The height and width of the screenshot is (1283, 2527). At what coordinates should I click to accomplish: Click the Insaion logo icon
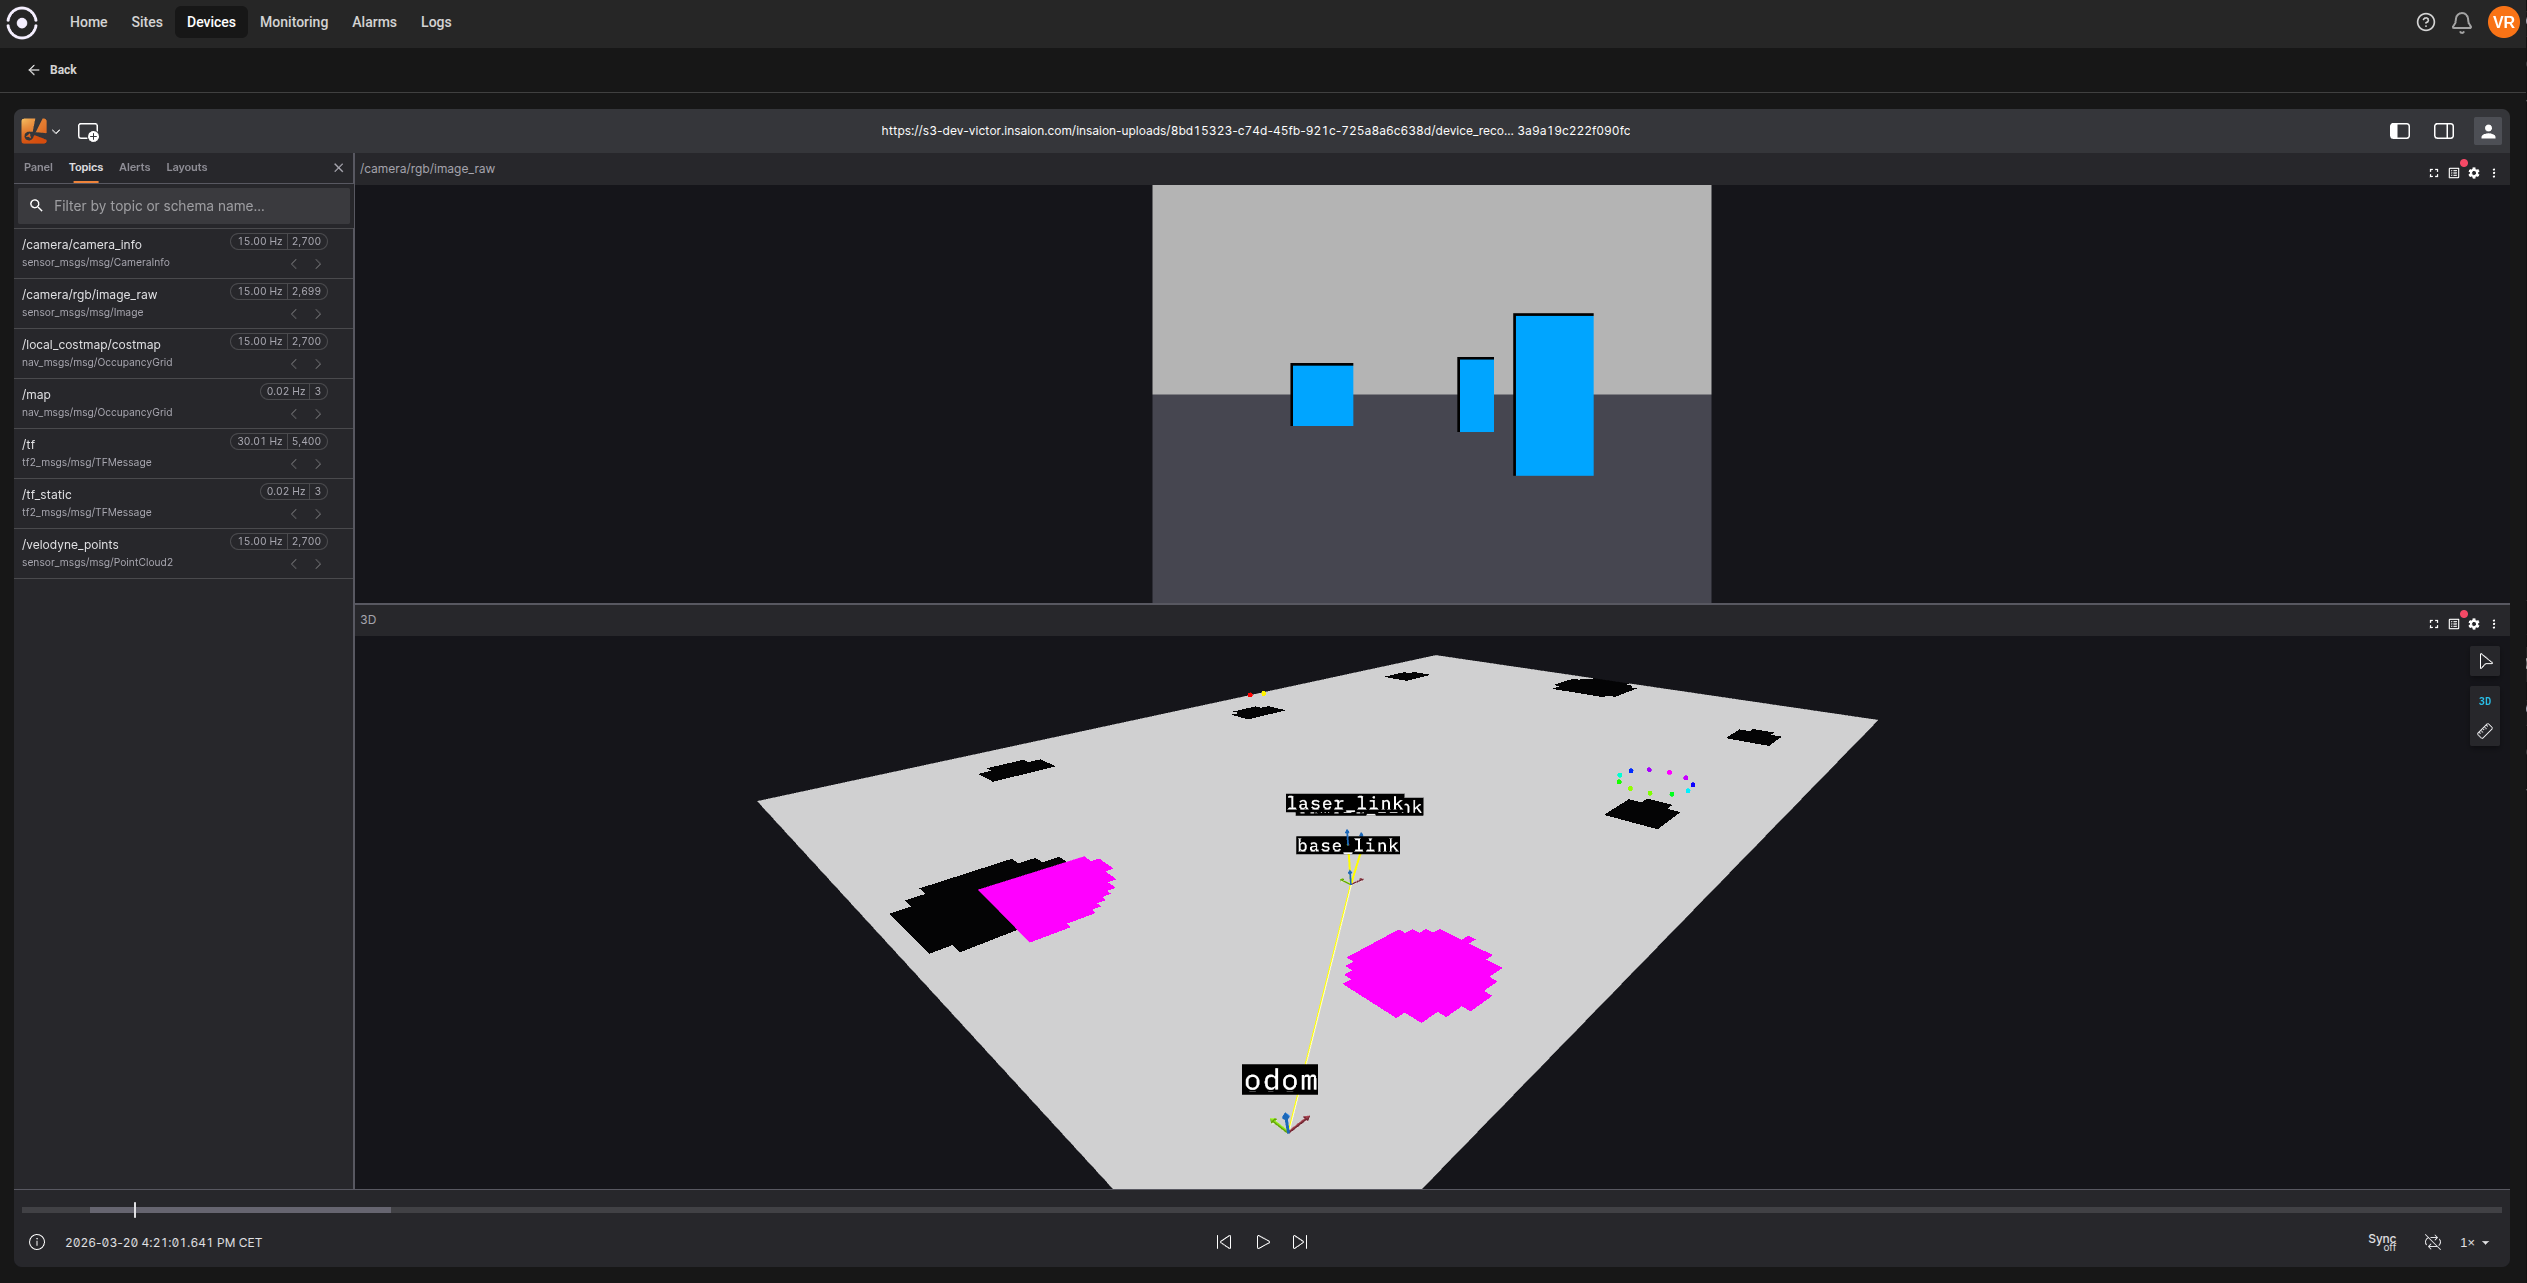tap(22, 22)
